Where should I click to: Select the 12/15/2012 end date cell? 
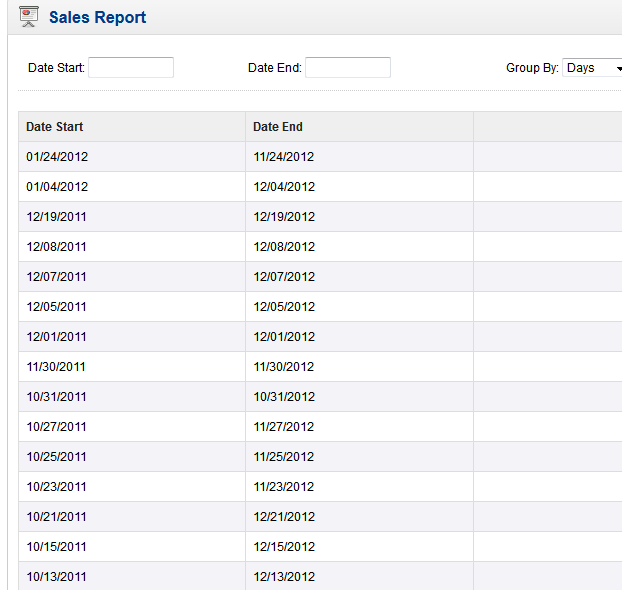click(x=359, y=547)
